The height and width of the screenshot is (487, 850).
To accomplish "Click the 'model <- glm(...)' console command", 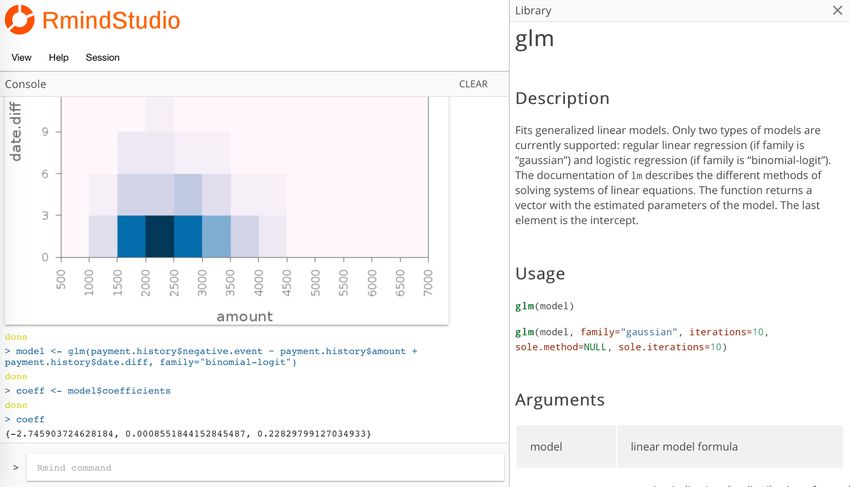I will 211,356.
